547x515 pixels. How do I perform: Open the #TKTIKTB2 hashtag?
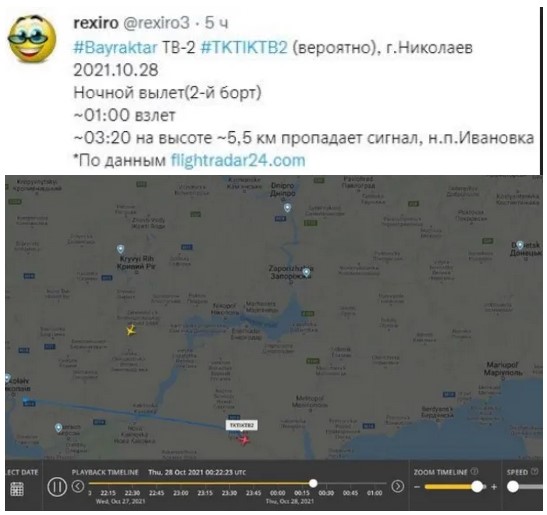pos(244,47)
